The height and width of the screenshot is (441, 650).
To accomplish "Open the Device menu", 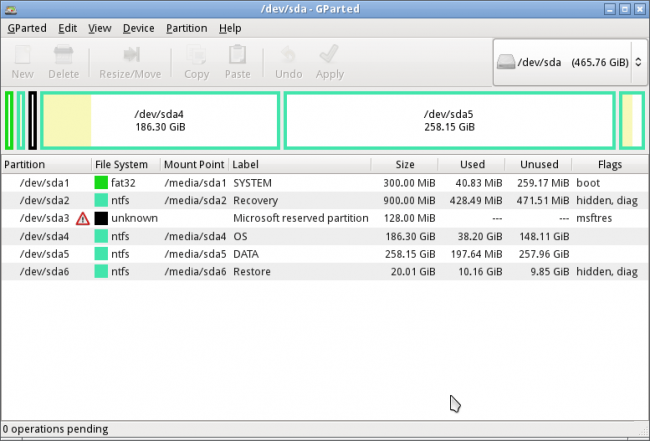I will click(138, 28).
